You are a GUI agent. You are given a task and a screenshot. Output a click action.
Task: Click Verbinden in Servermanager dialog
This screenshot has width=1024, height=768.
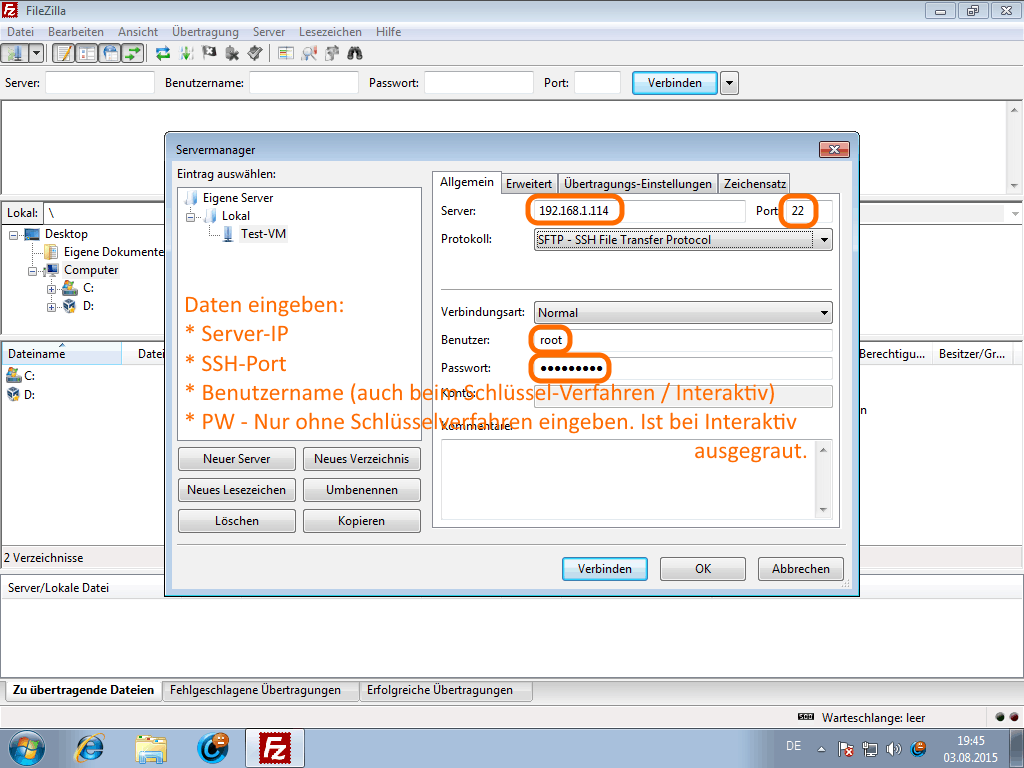point(605,569)
